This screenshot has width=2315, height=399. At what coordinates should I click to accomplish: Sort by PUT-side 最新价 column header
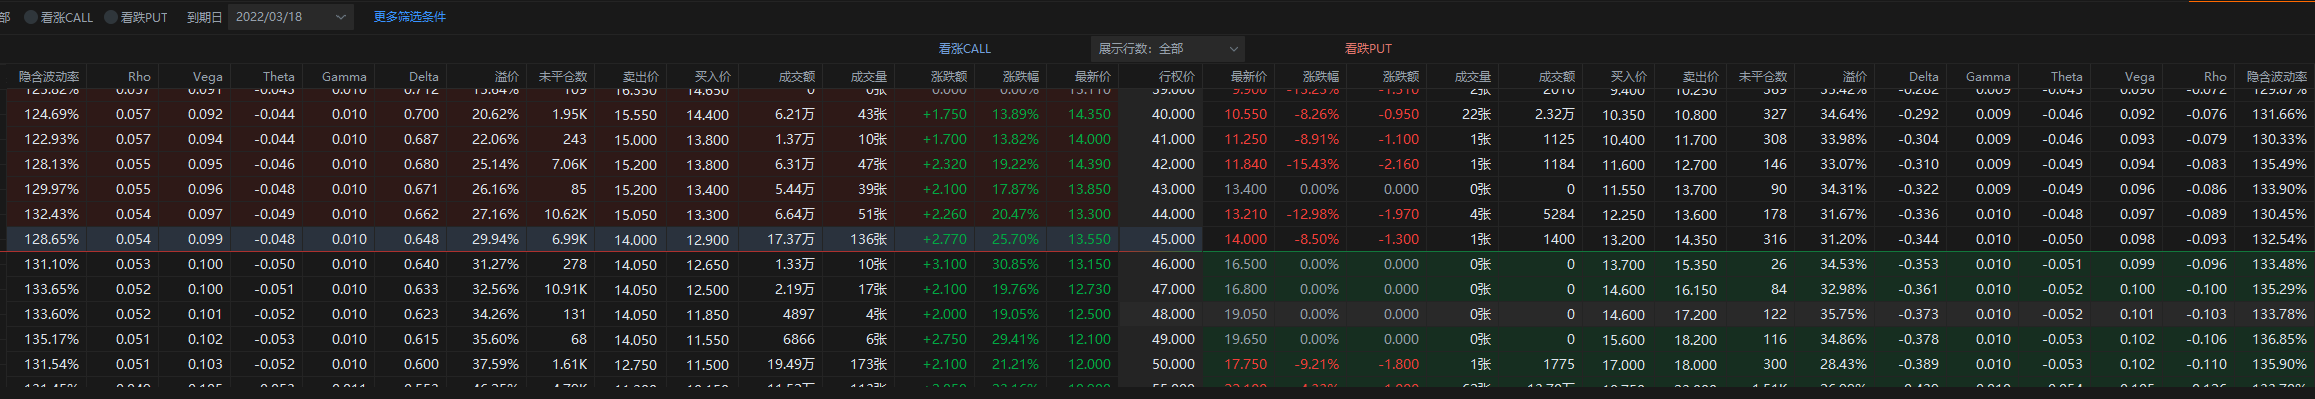(1249, 76)
